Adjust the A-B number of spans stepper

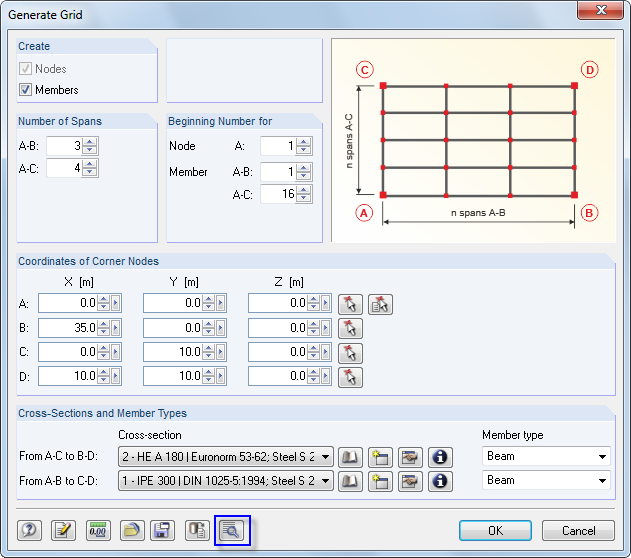(x=90, y=146)
